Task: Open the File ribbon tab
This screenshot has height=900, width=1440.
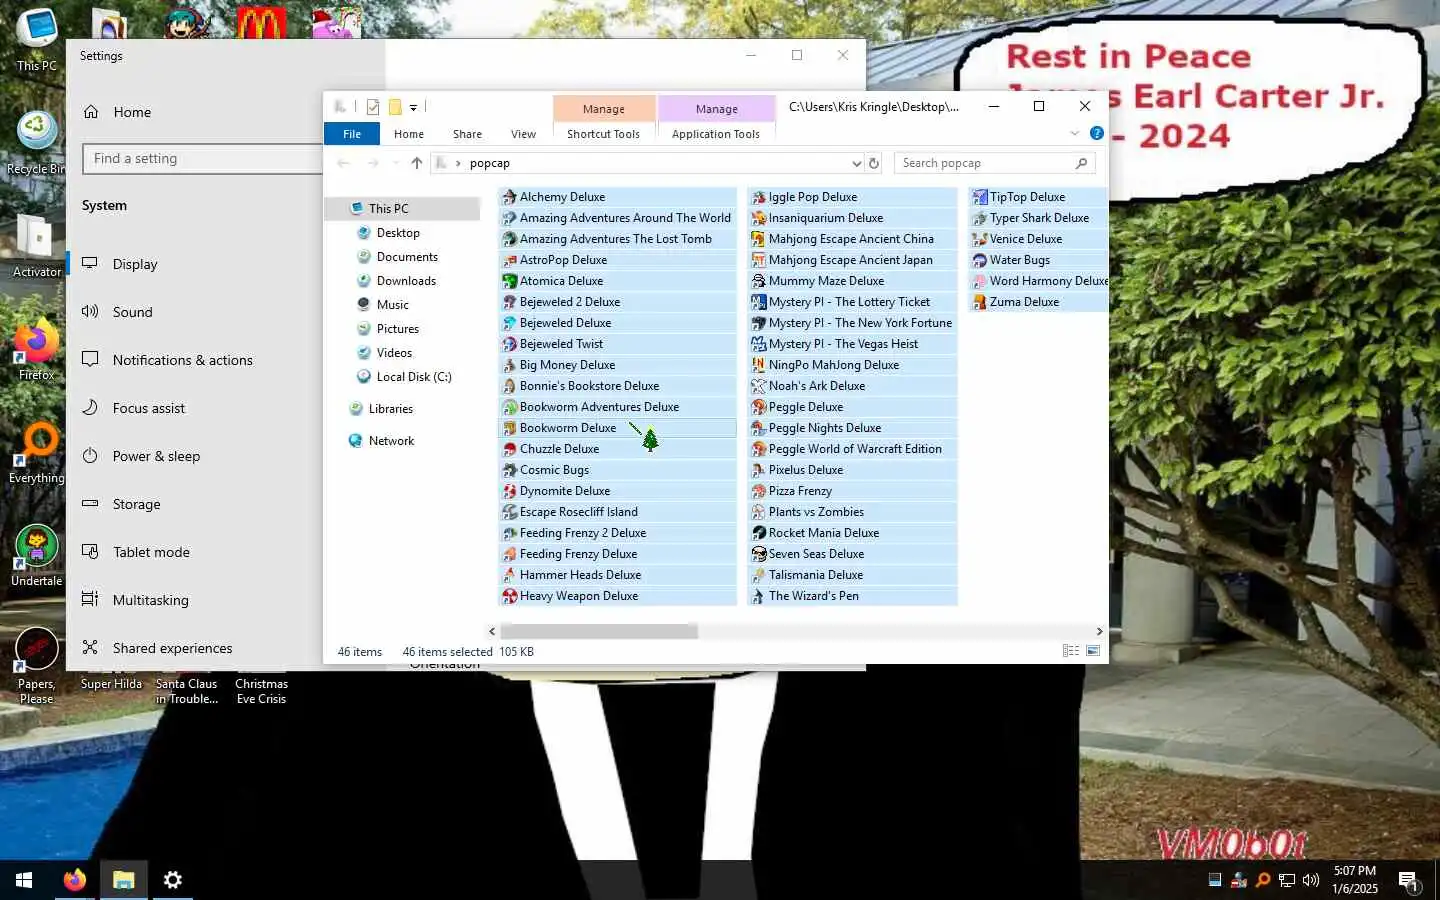Action: tap(352, 134)
